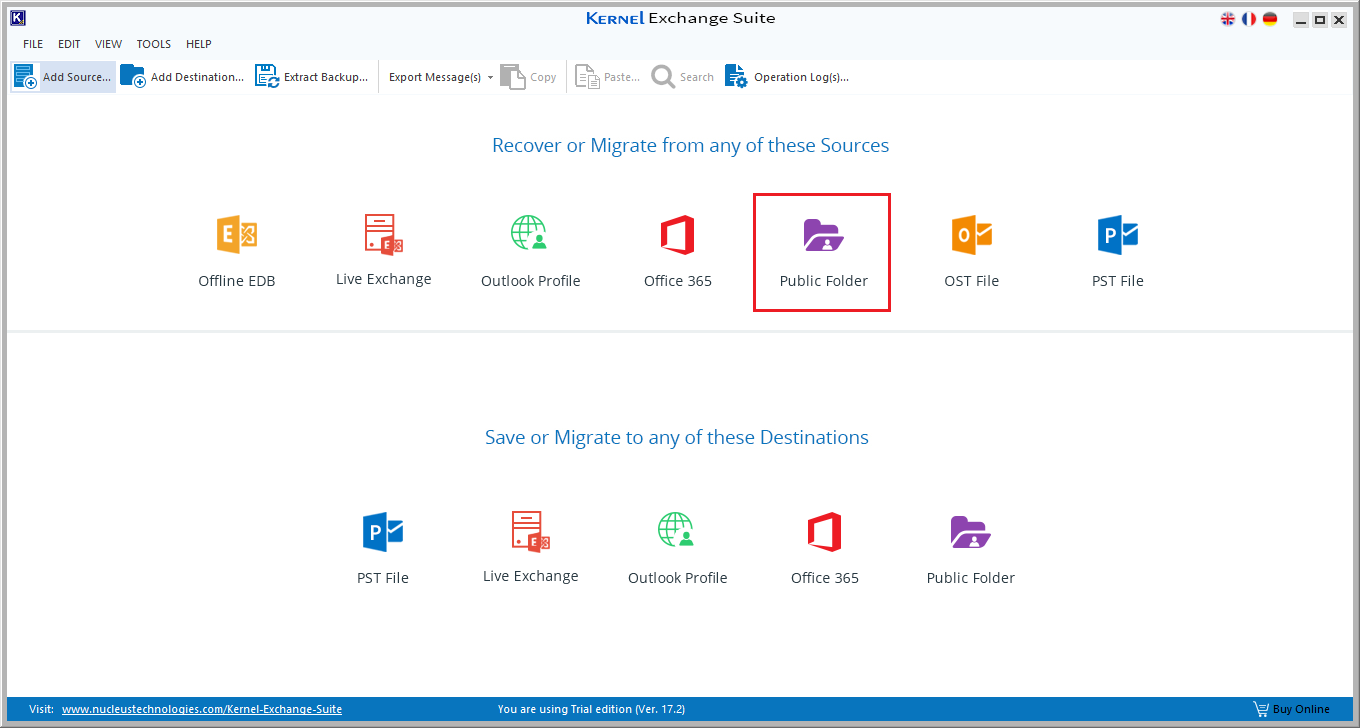Maximize the application window
Screen dimensions: 1360x728
point(1320,19)
